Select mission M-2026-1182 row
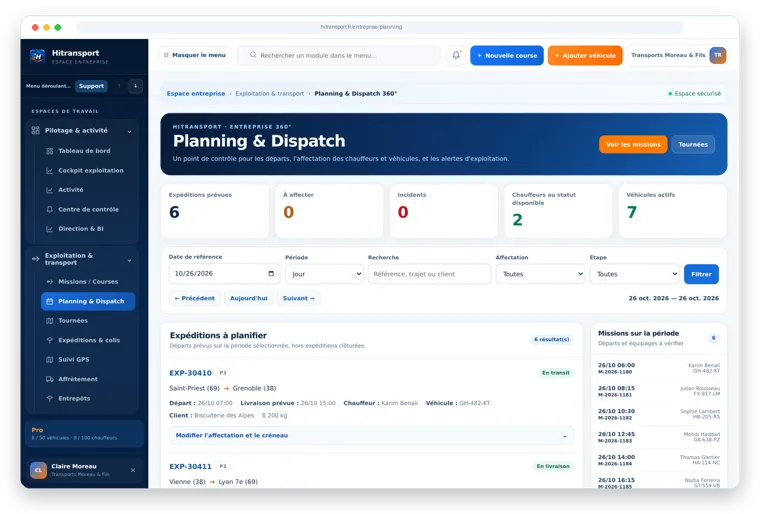Image resolution: width=760 pixels, height=514 pixels. (x=659, y=414)
